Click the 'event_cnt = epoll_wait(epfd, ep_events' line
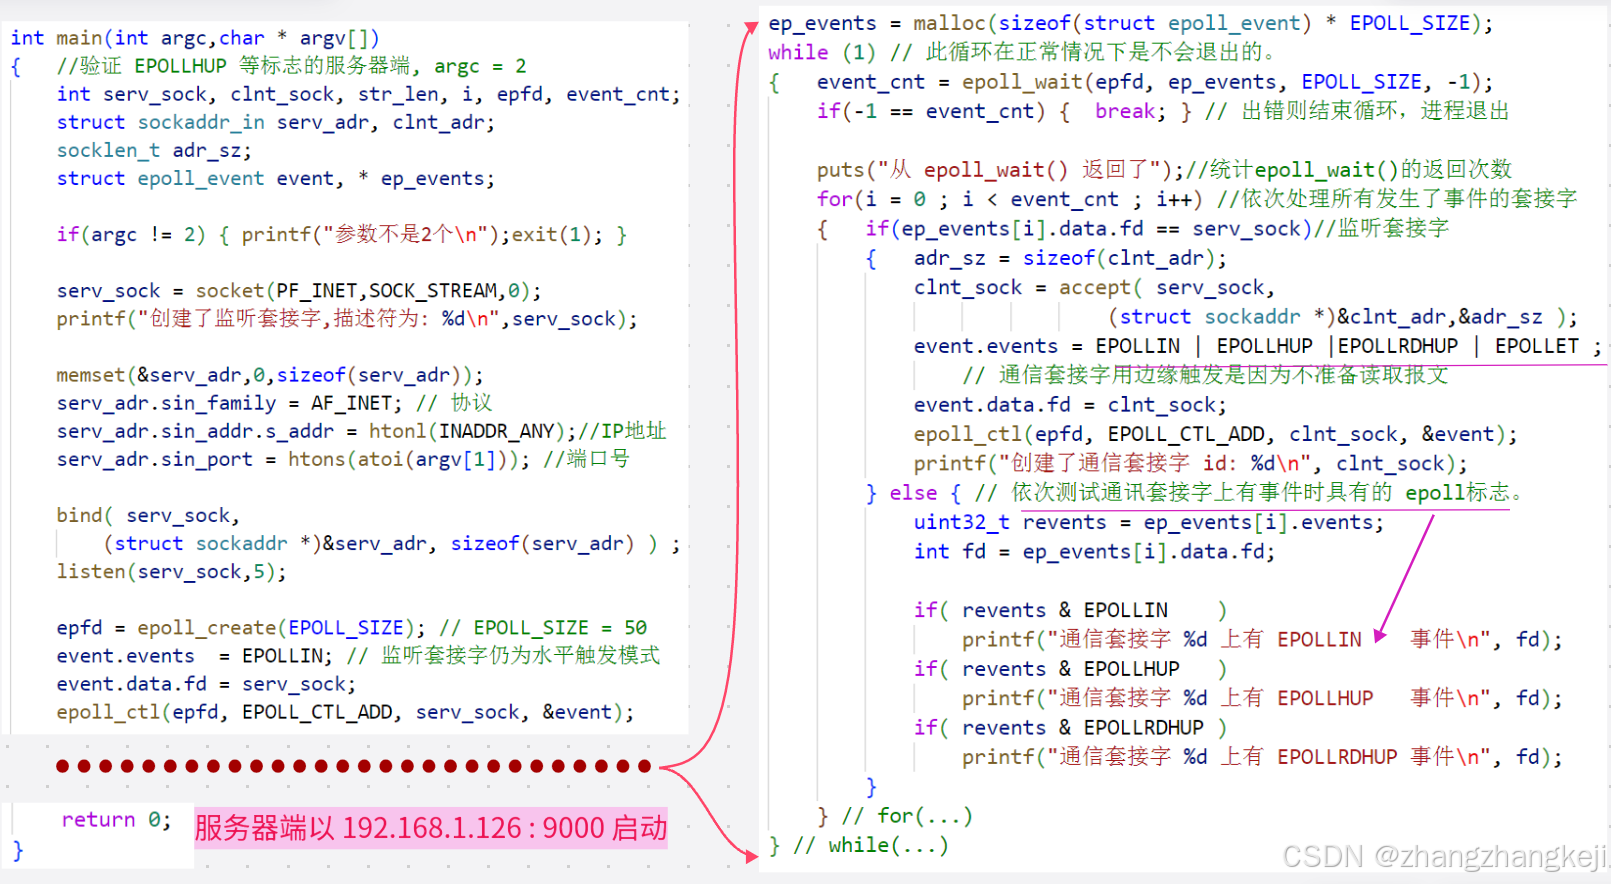 1155,82
